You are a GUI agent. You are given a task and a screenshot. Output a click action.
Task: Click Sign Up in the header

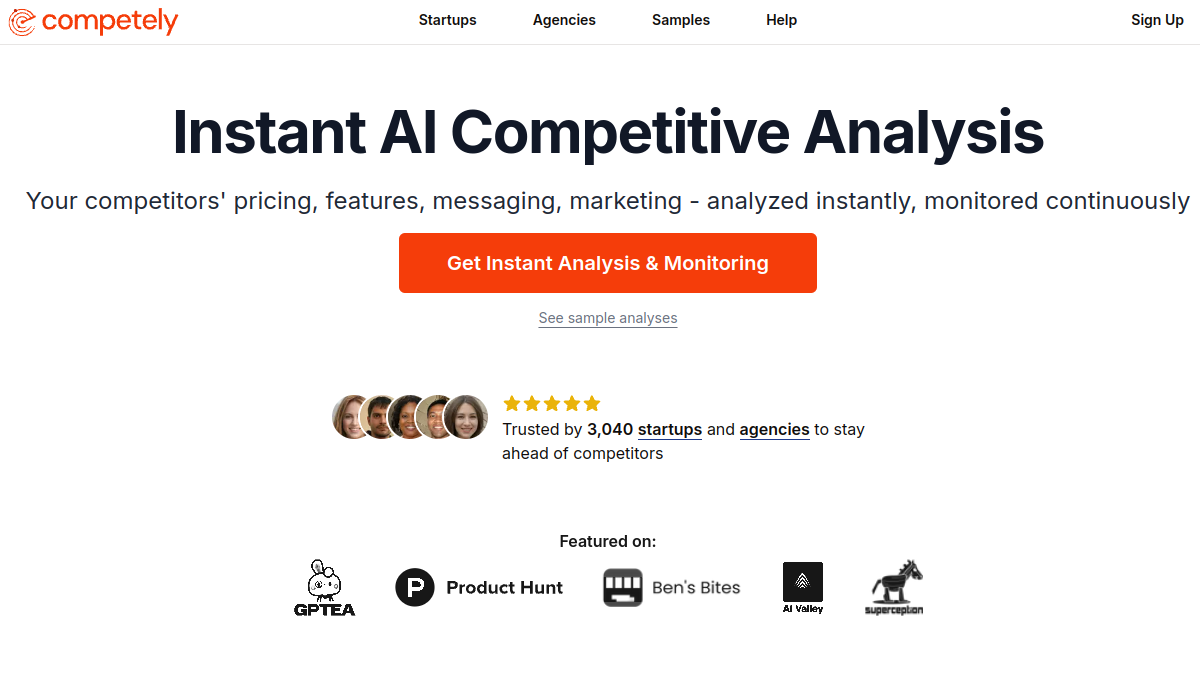click(x=1157, y=20)
